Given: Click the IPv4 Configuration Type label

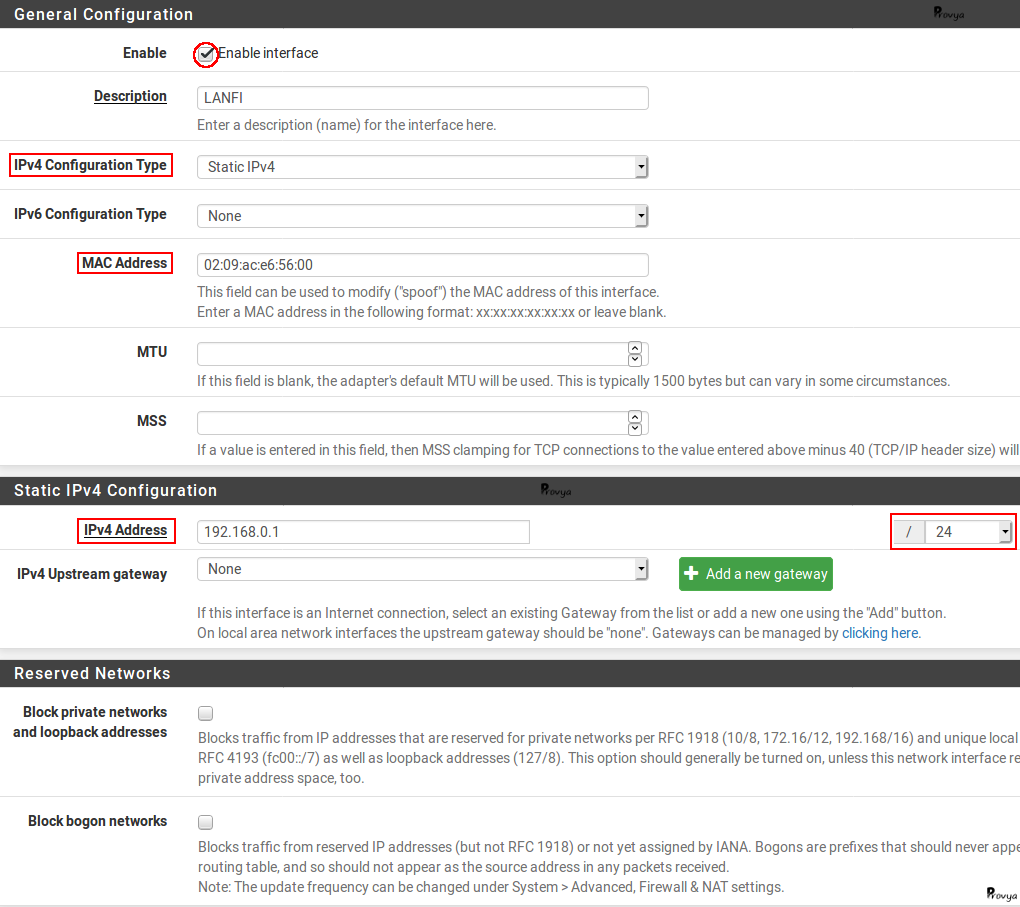Looking at the screenshot, I should click(x=90, y=165).
